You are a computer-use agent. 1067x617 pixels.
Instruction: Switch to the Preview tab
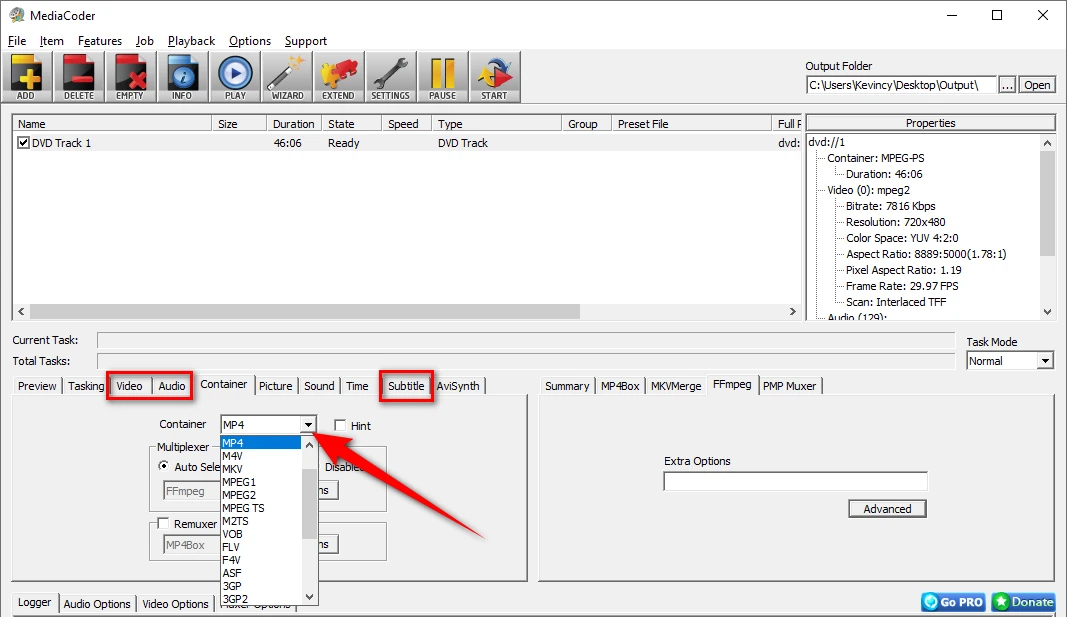pos(37,386)
